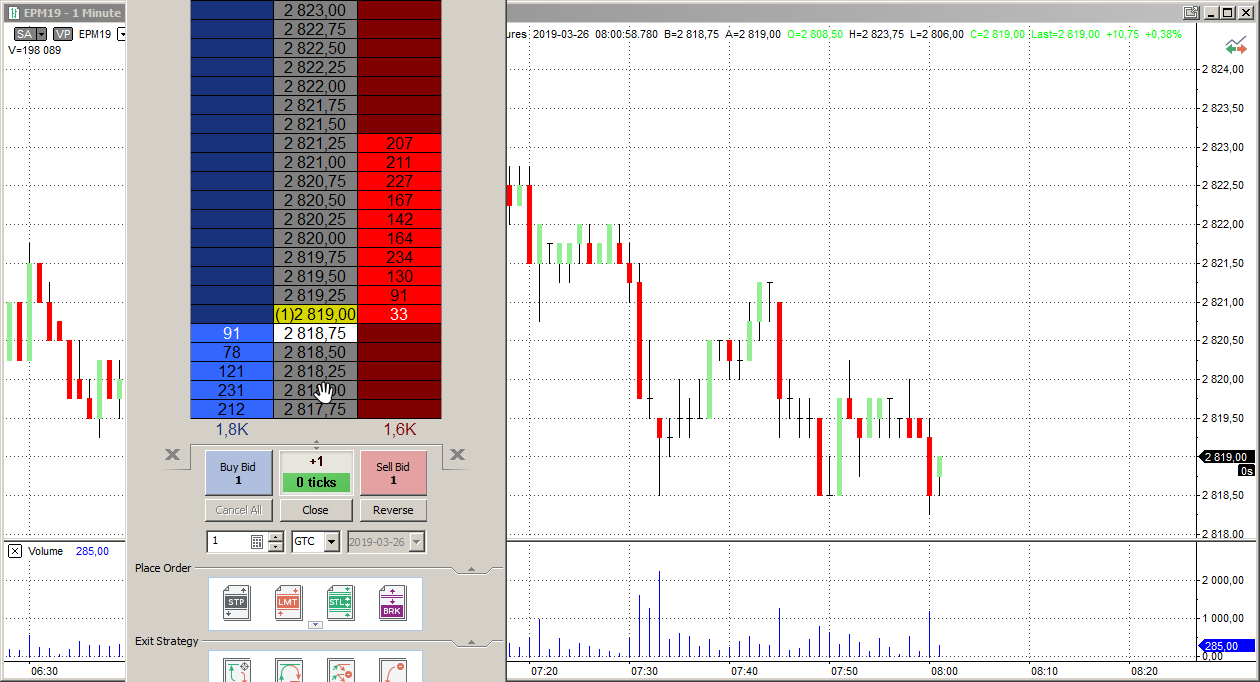Click the bid size 91 cell
This screenshot has width=1260, height=682.
click(232, 333)
